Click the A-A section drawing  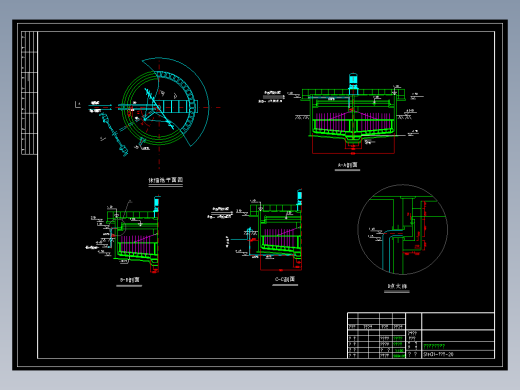click(x=341, y=114)
